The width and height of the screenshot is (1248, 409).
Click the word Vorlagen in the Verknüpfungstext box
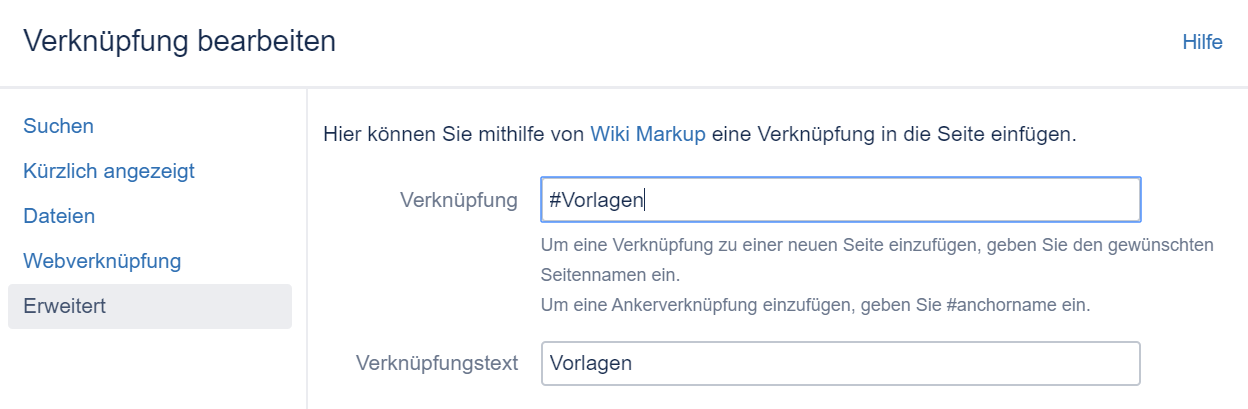(590, 363)
